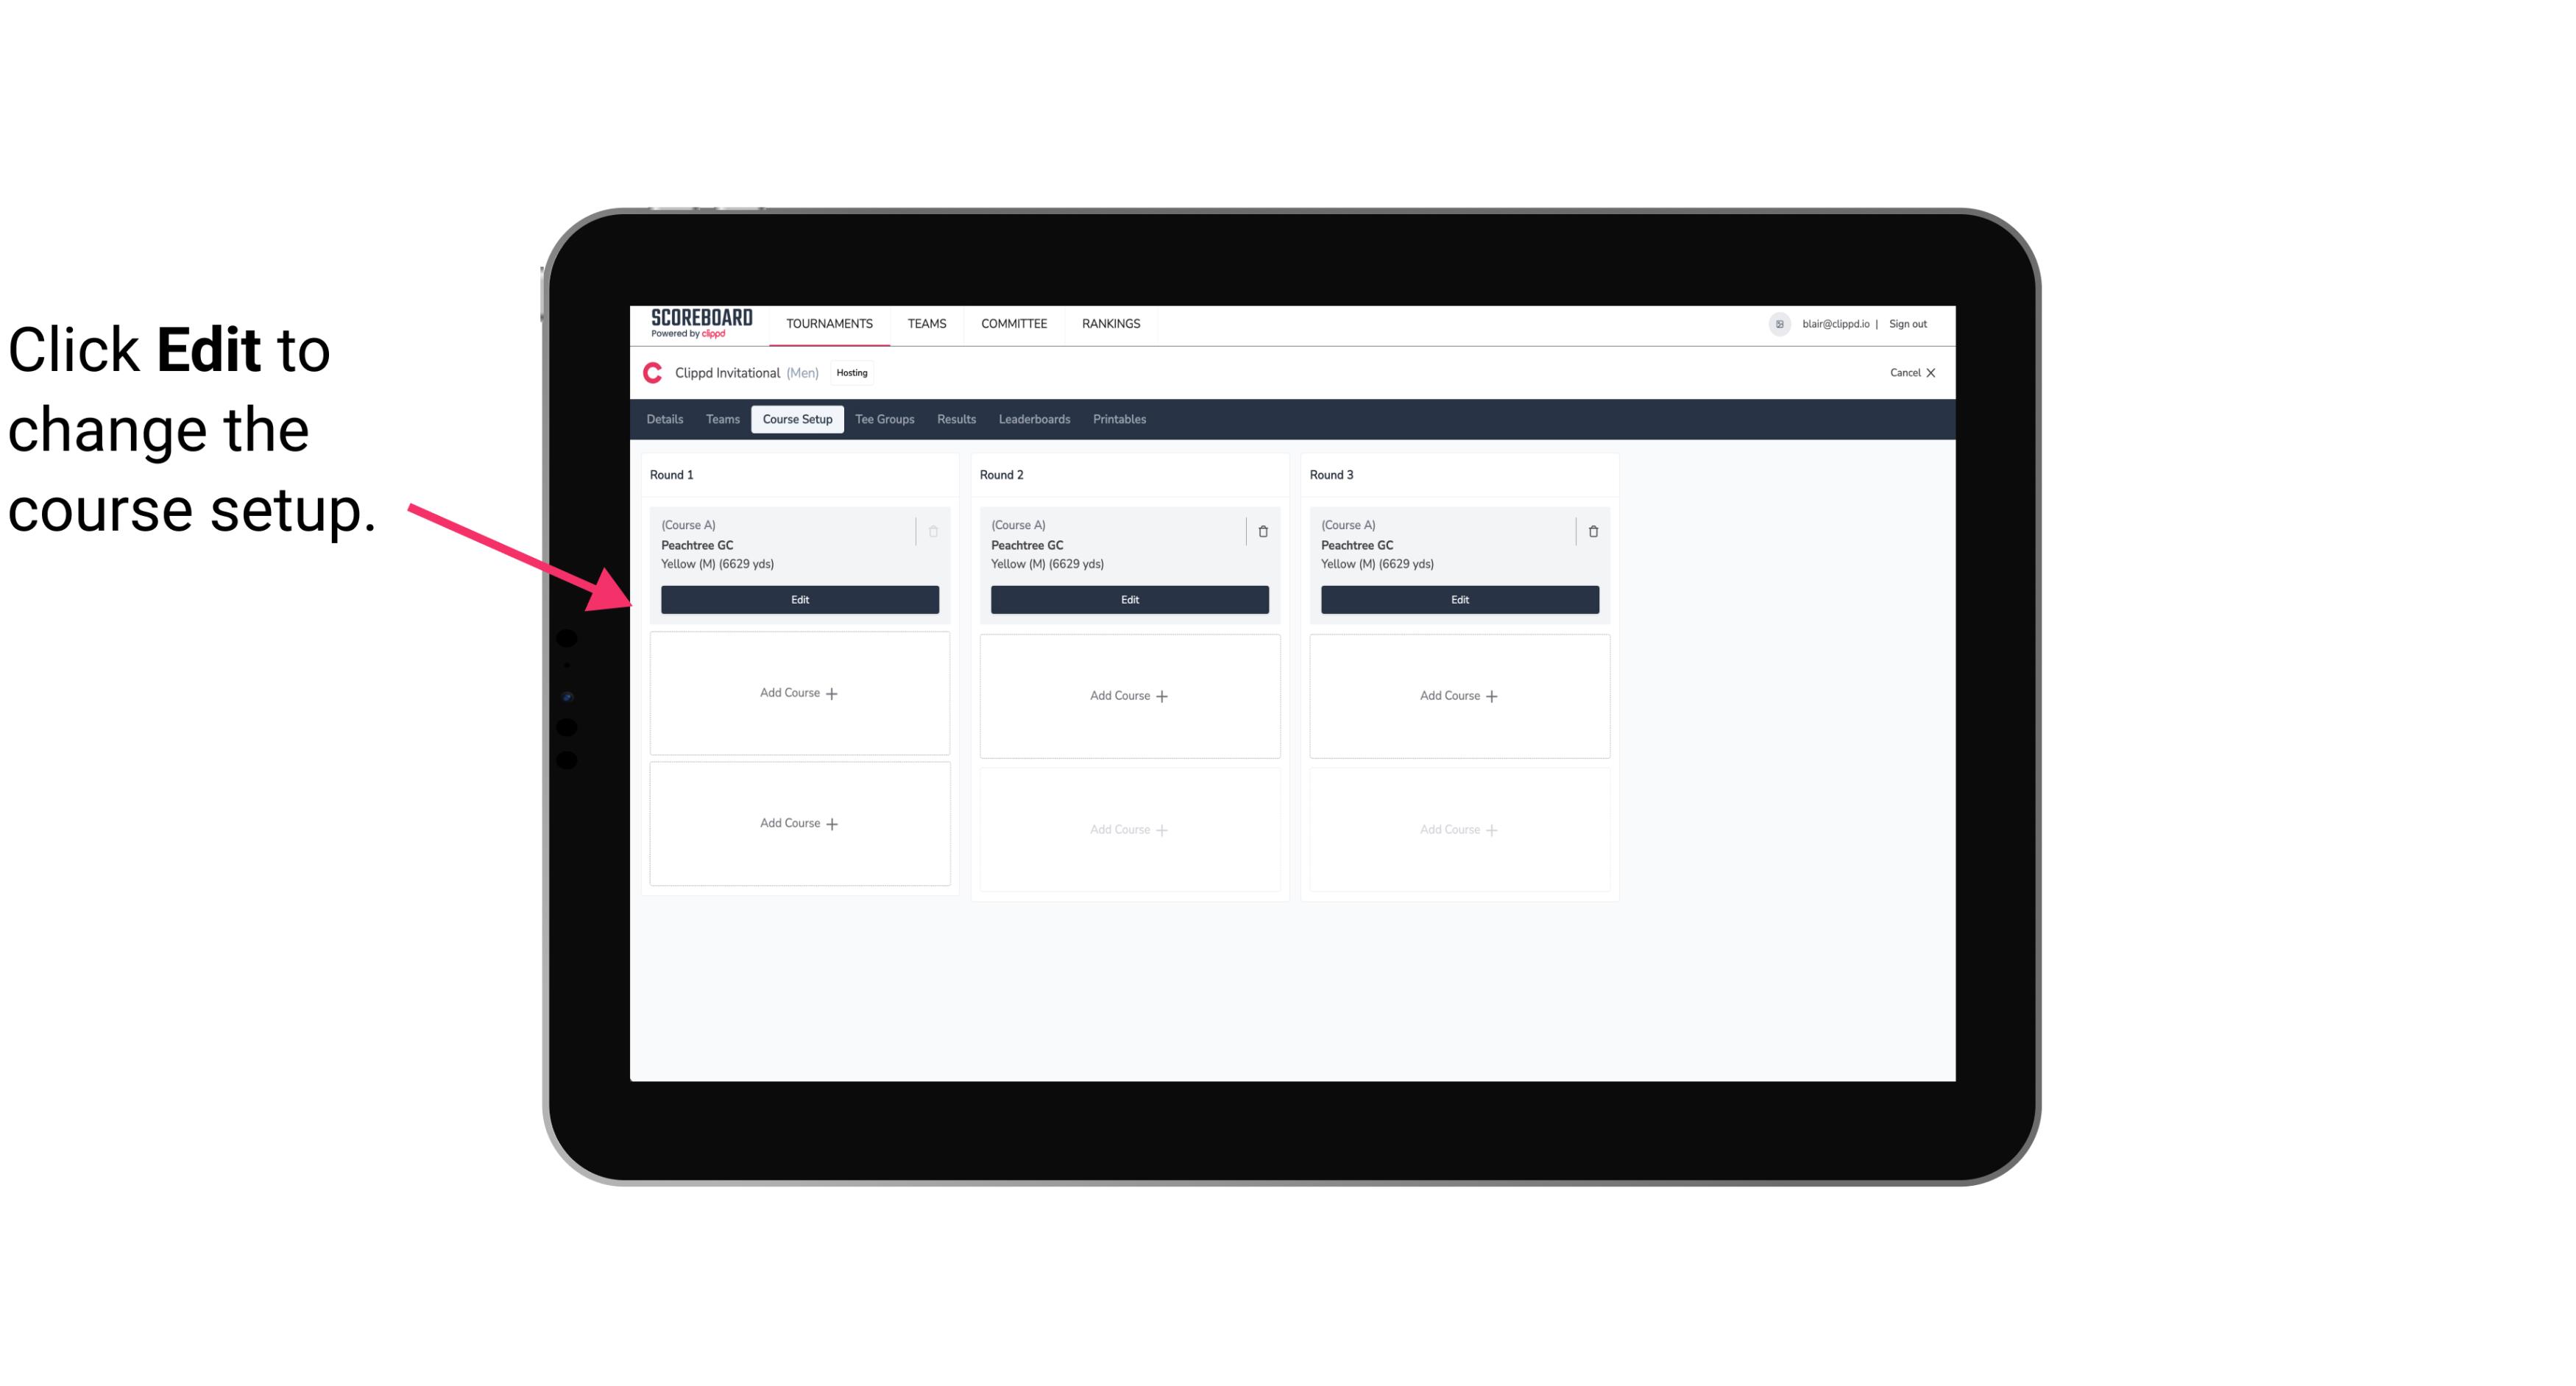Click delete icon for Round 3 course

click(1593, 531)
